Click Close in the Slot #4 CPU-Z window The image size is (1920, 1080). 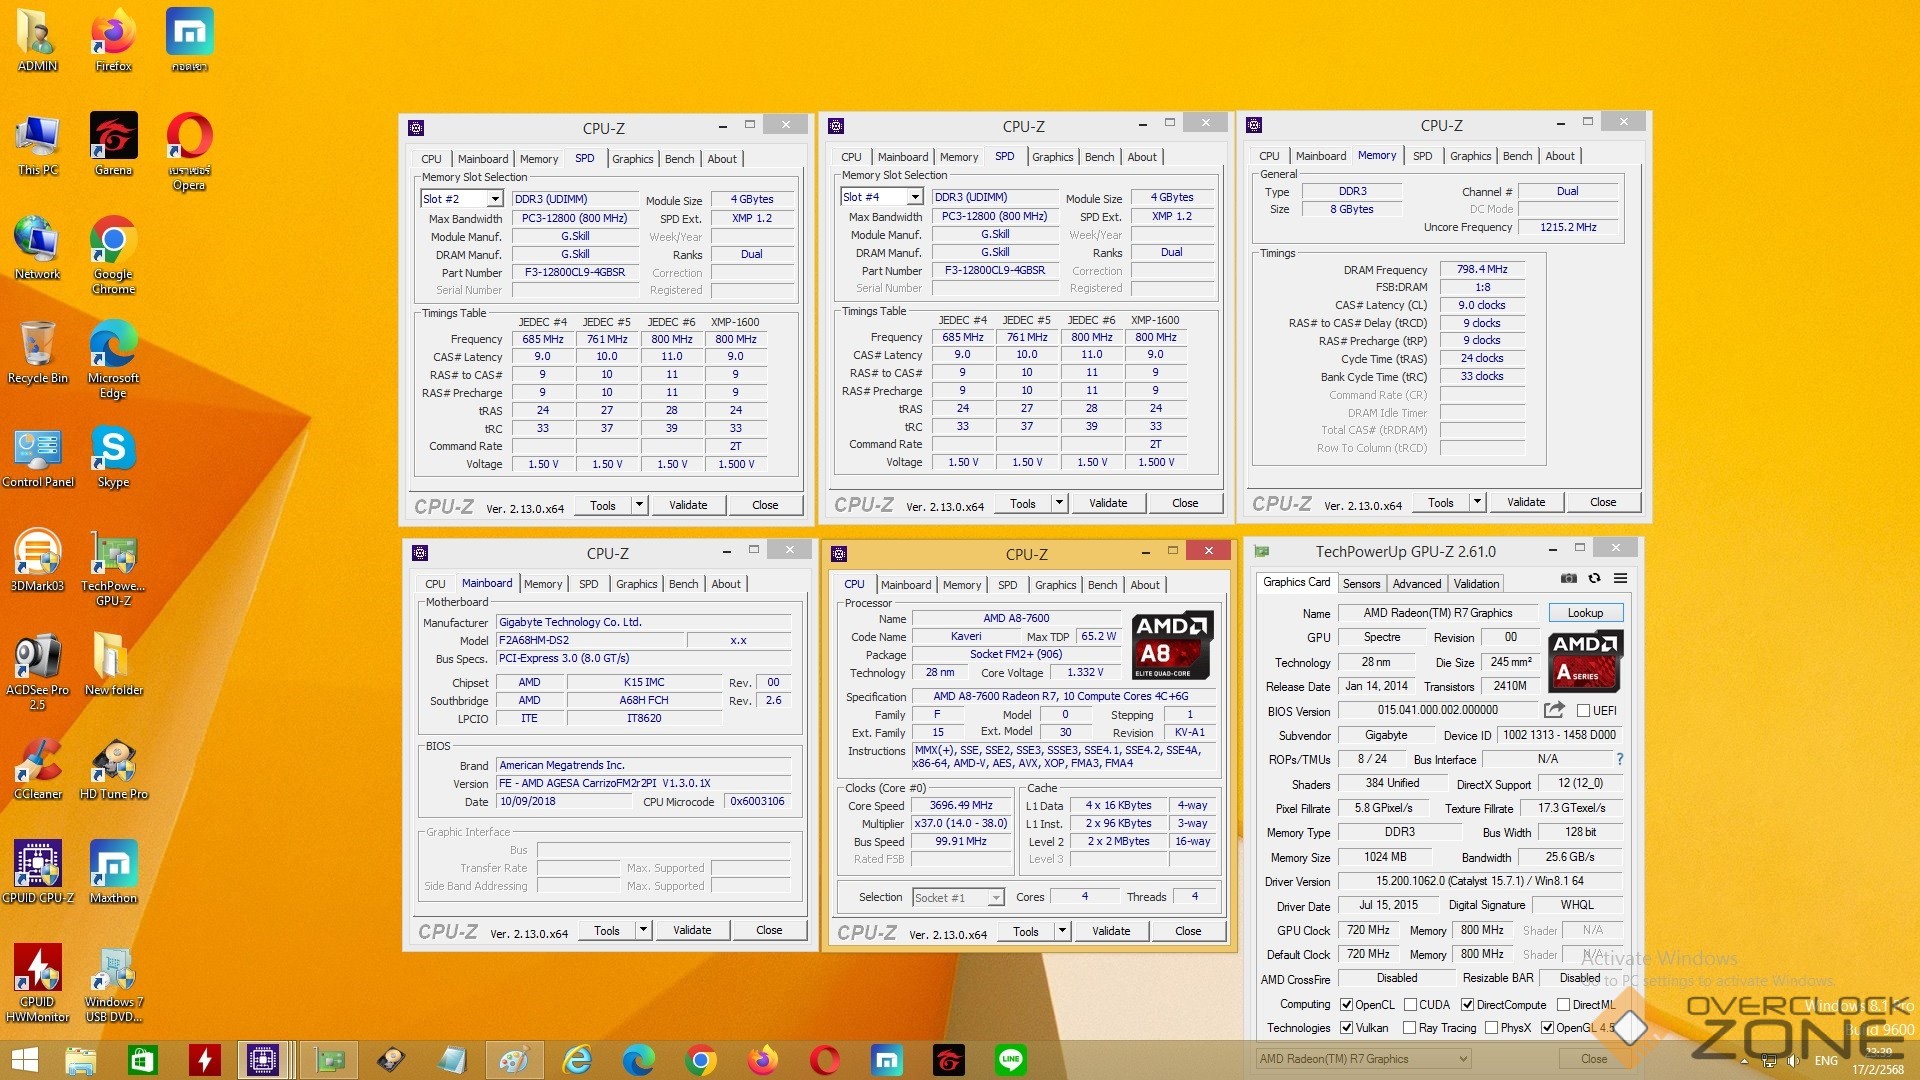click(1185, 503)
